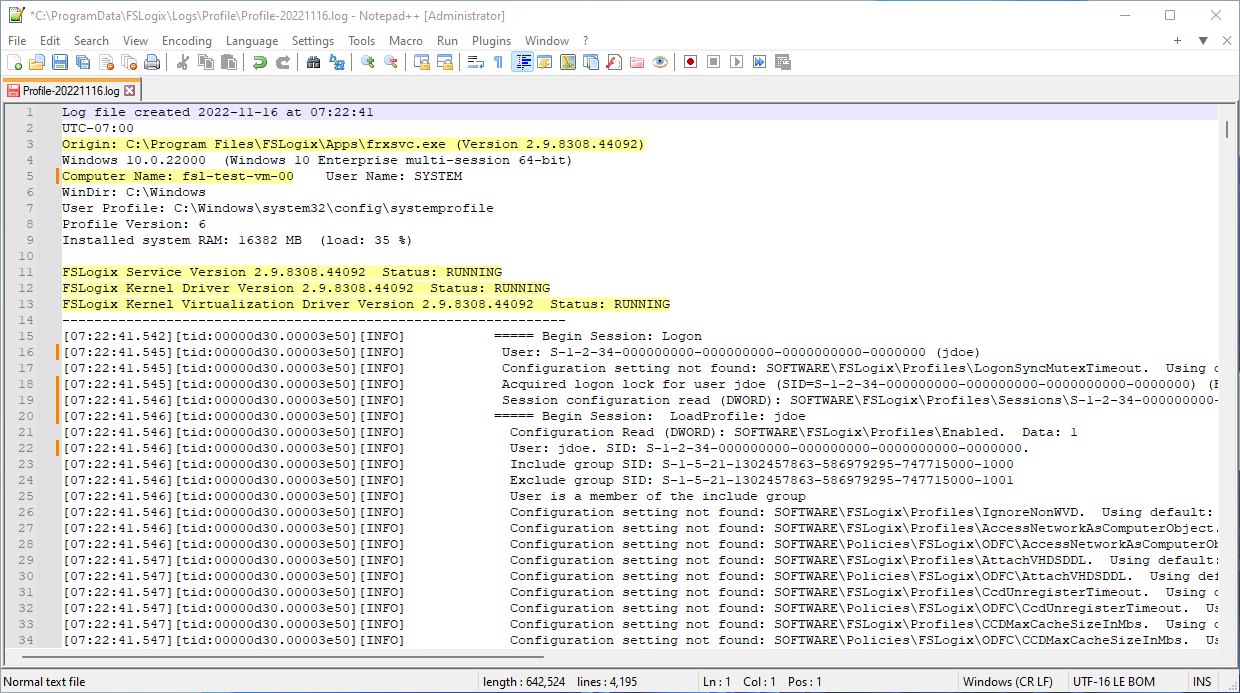Screen dimensions: 1240x693
Task: Open the File menu
Action: [x=17, y=41]
